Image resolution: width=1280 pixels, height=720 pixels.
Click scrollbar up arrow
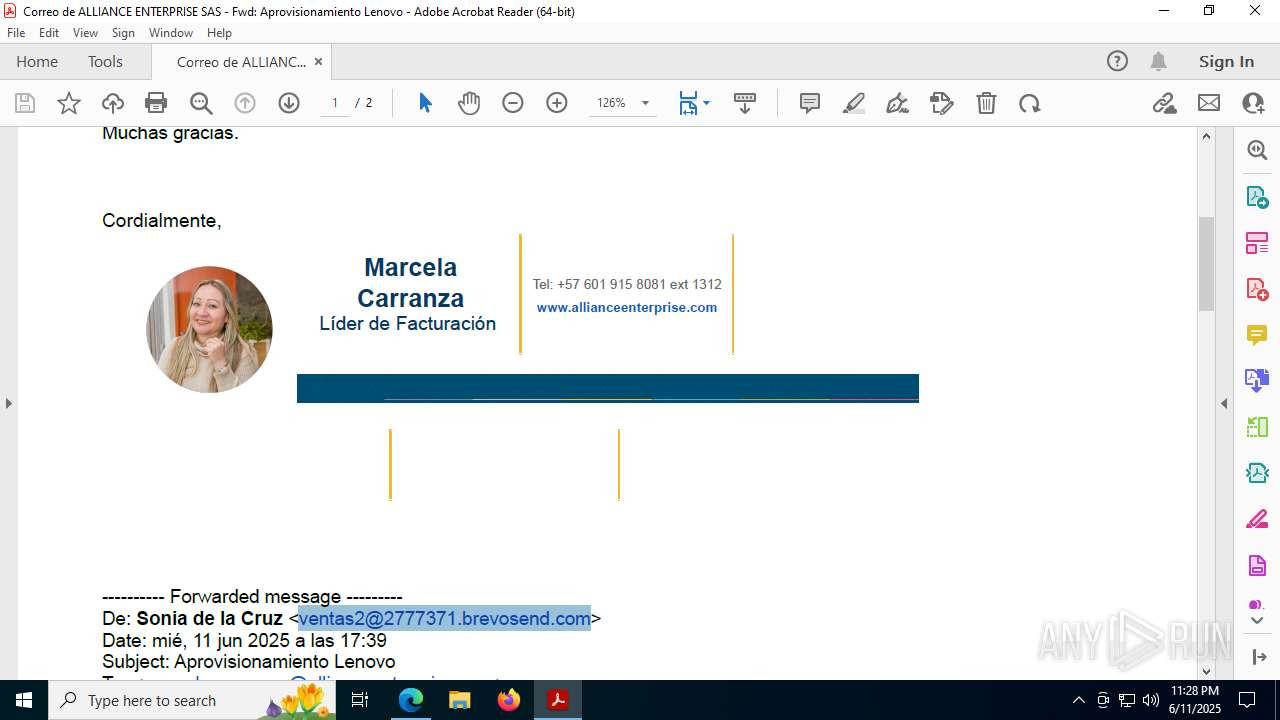1206,136
